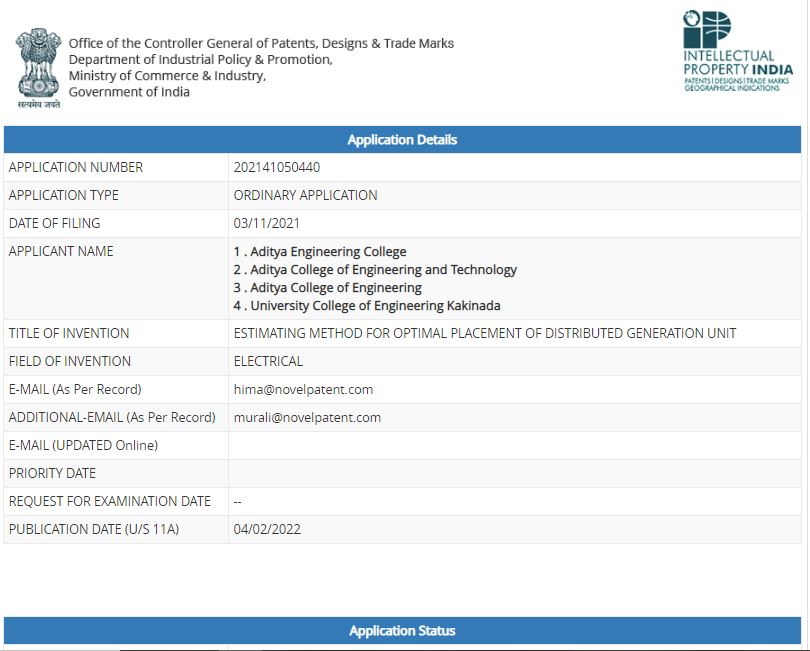Click the TITLE OF INVENTION label
Viewport: 810px width, 651px height.
coord(69,333)
